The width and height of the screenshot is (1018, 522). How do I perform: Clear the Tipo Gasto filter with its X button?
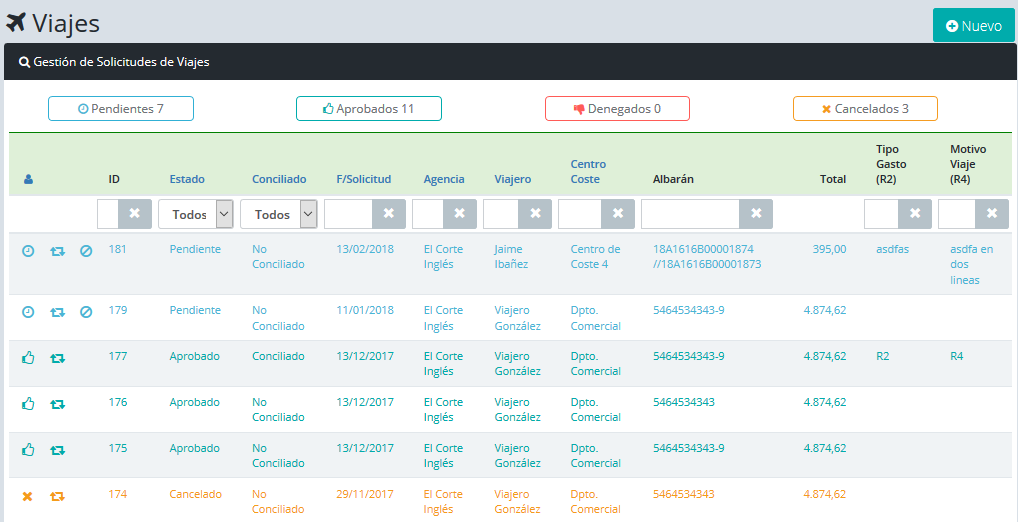(915, 214)
